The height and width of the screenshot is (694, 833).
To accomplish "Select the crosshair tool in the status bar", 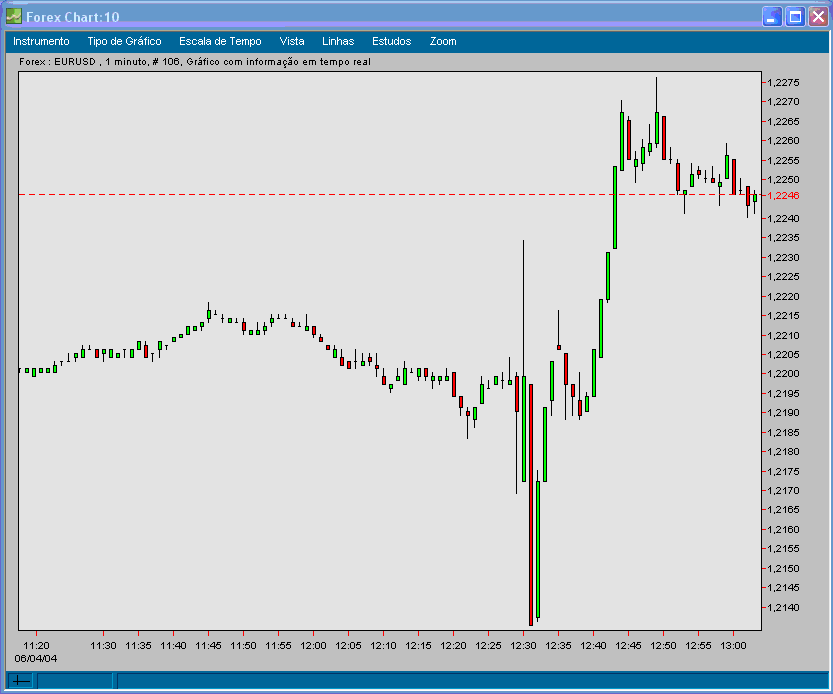I will pyautogui.click(x=19, y=682).
